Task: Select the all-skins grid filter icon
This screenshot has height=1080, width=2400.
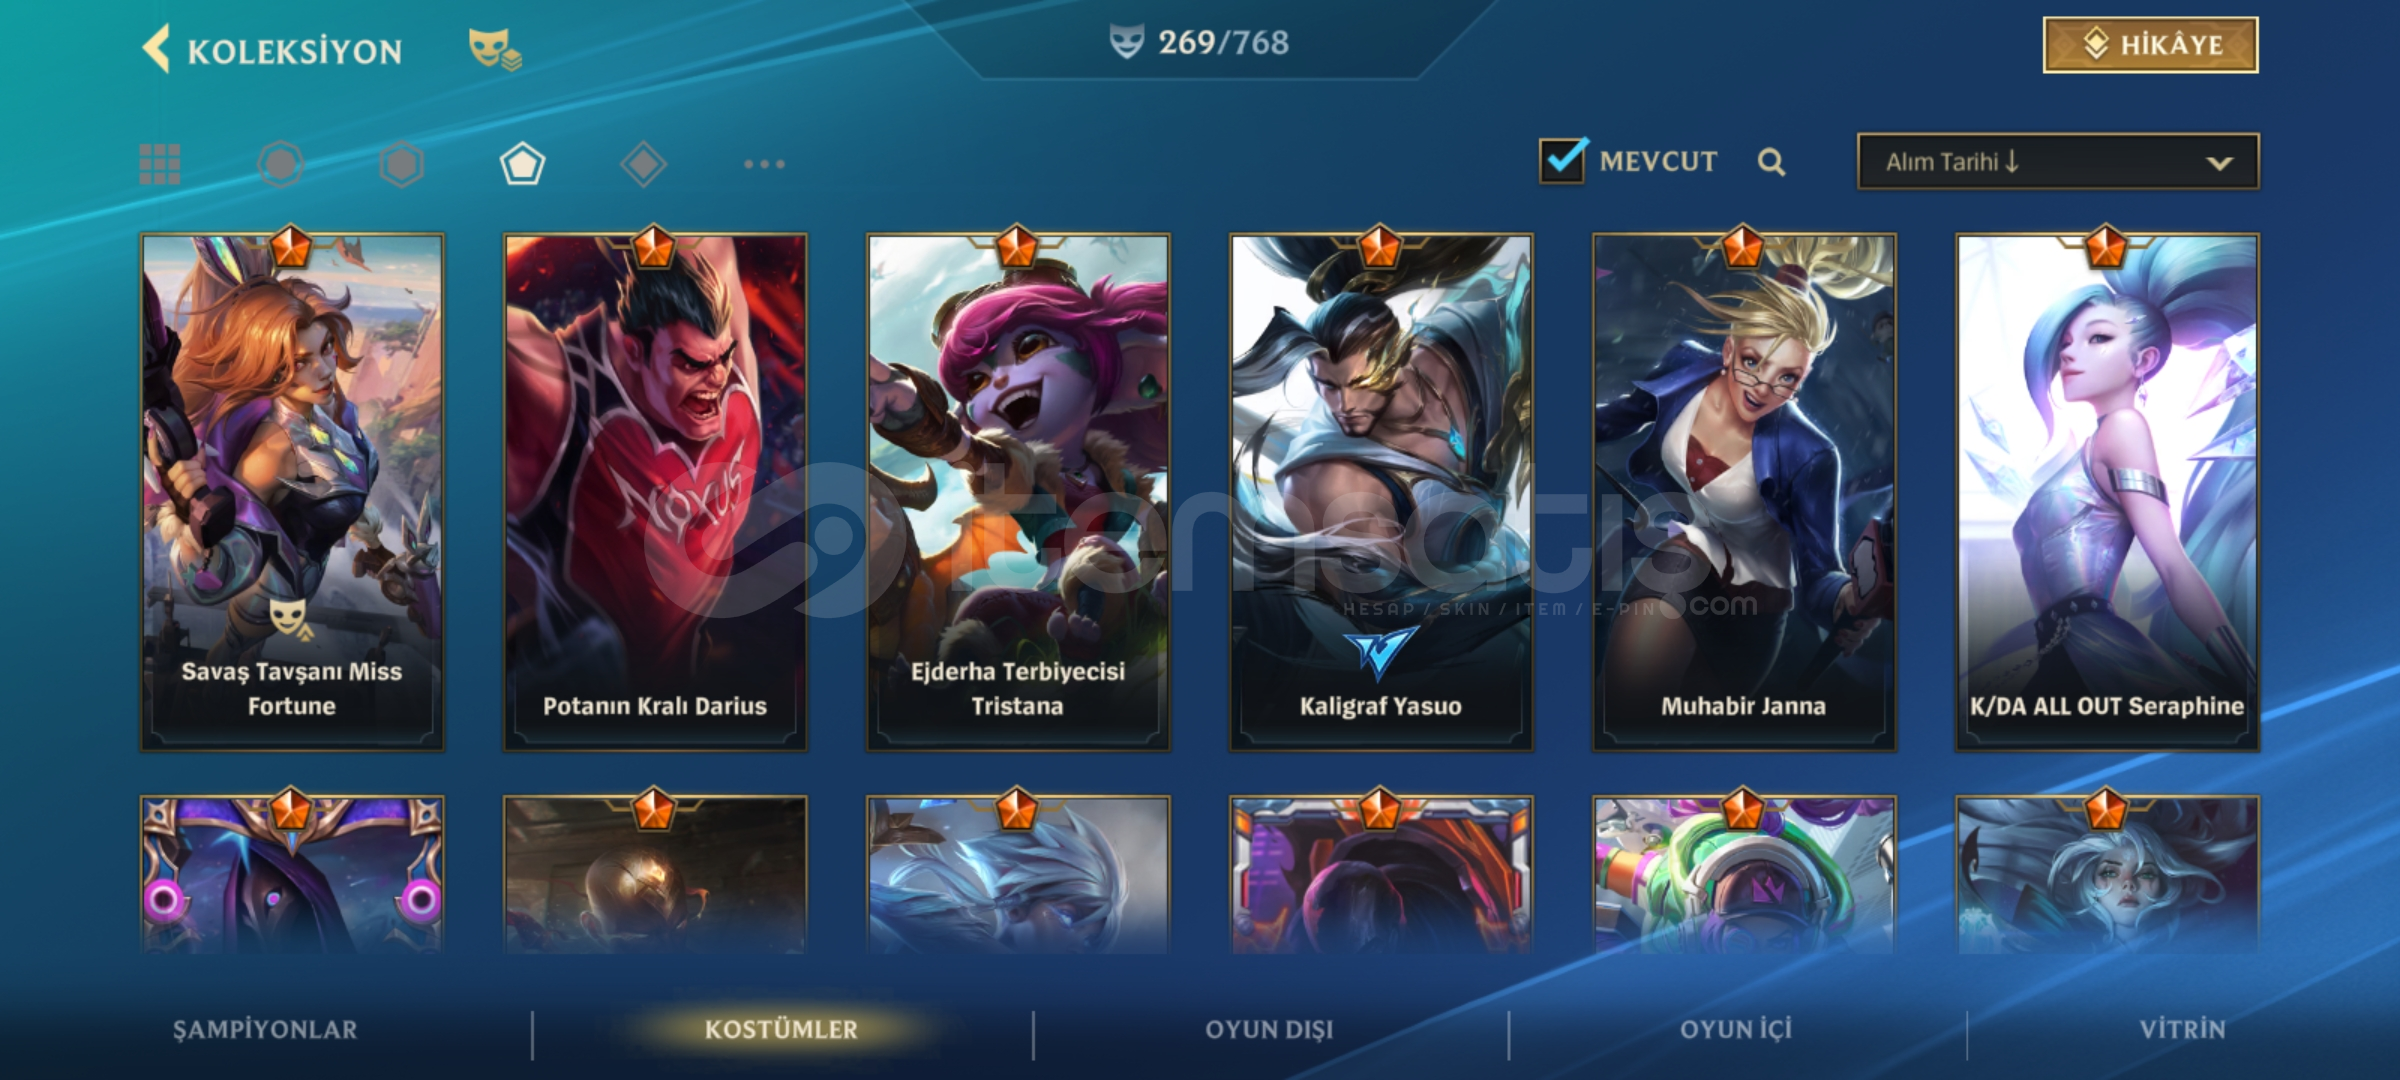Action: (x=160, y=164)
